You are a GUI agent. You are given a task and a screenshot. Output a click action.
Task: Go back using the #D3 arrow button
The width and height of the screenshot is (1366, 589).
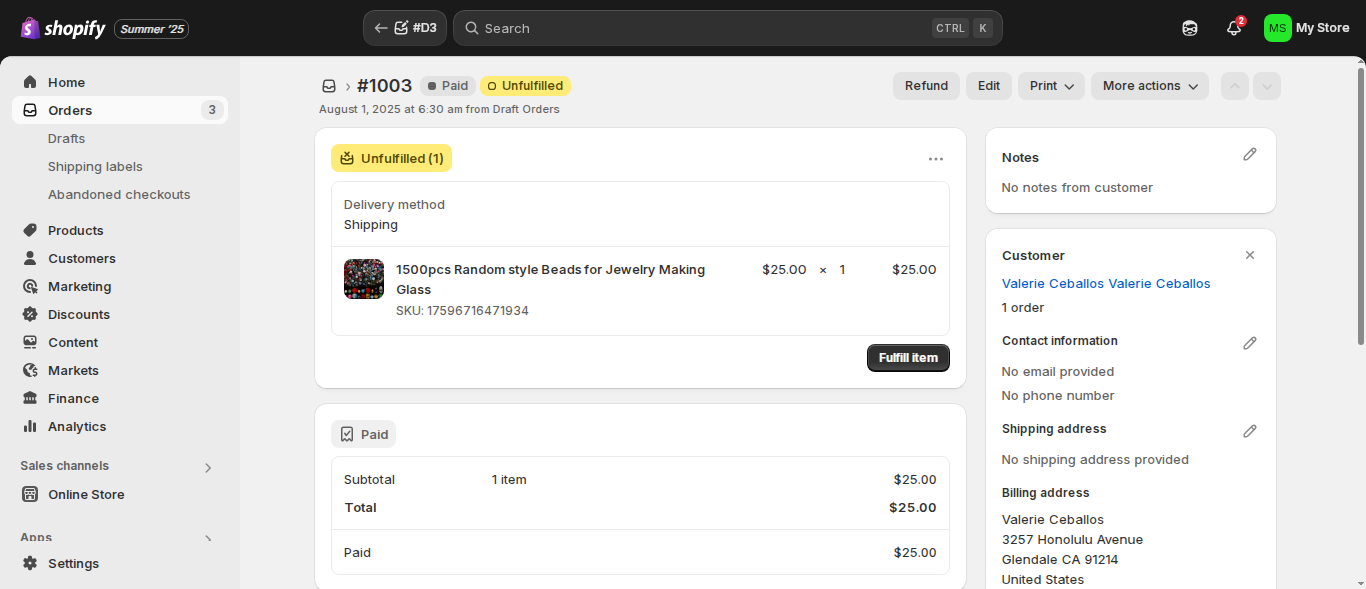click(405, 28)
